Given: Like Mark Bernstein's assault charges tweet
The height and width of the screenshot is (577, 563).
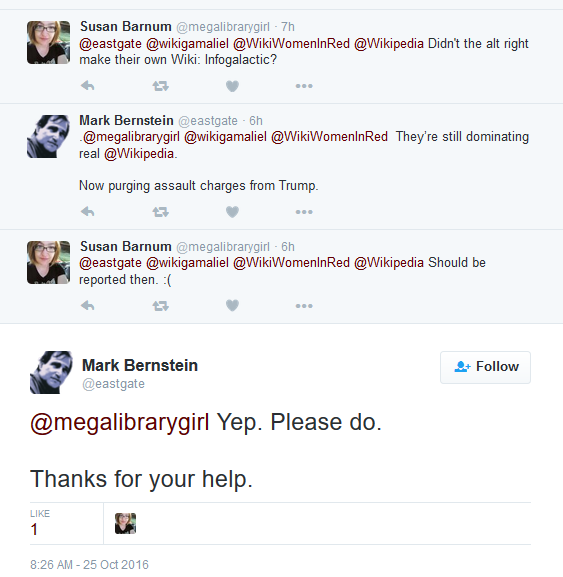Looking at the screenshot, I should pyautogui.click(x=232, y=212).
